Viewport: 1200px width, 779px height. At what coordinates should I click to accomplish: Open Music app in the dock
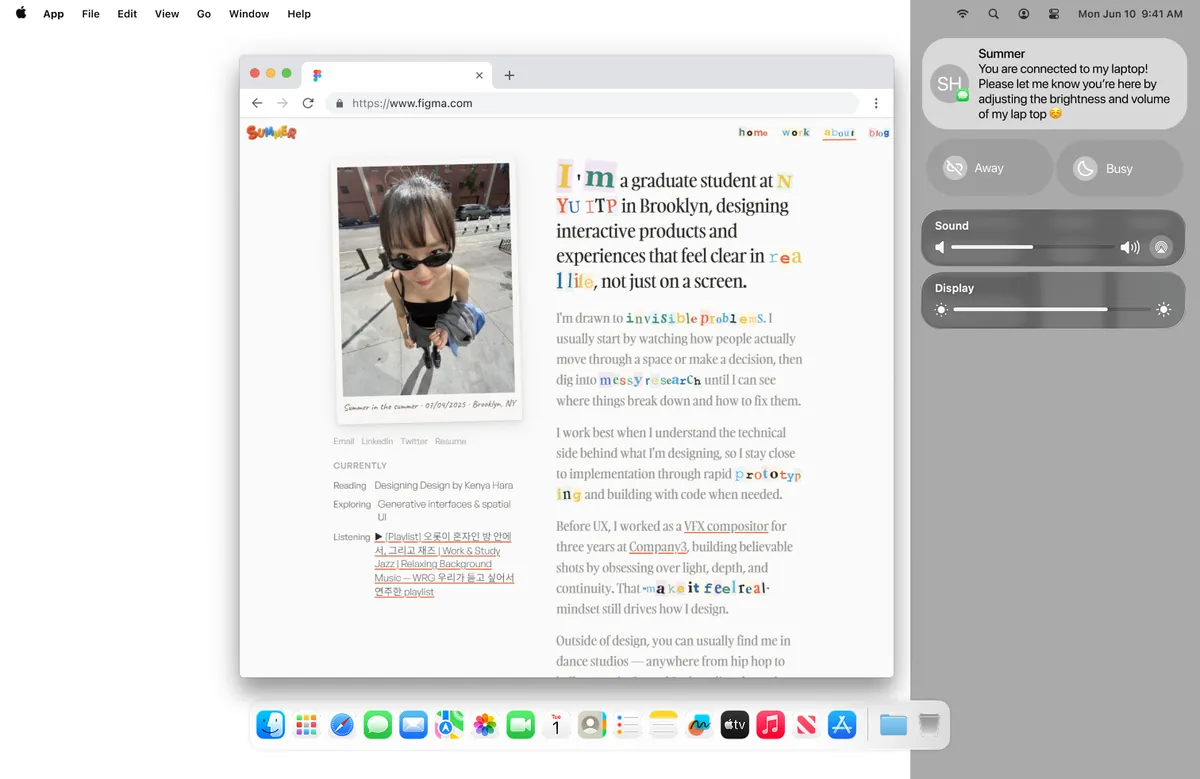click(770, 725)
